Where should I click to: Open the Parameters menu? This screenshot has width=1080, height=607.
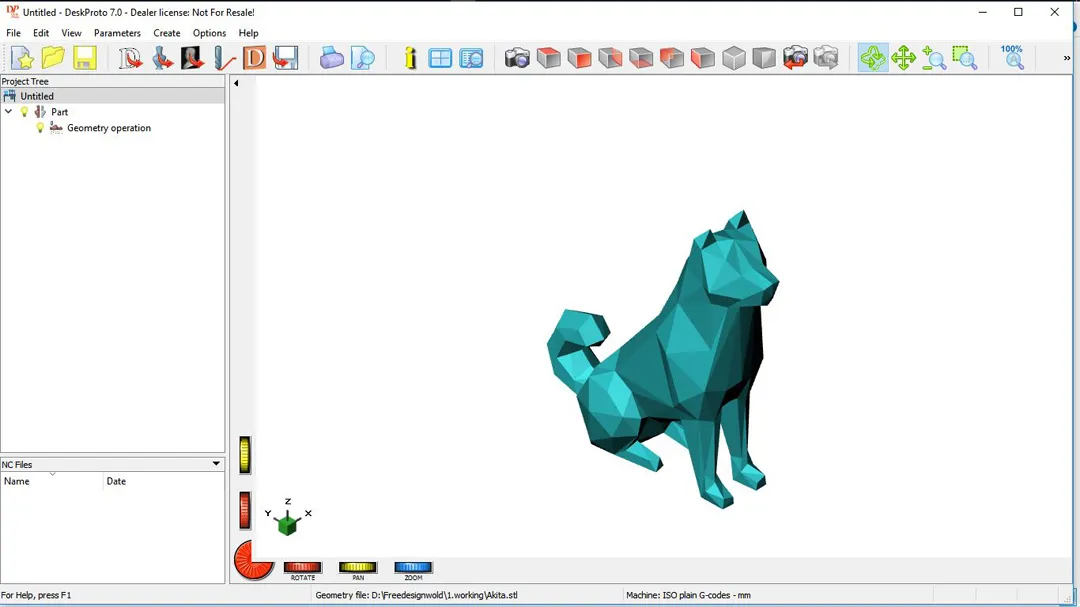[117, 33]
